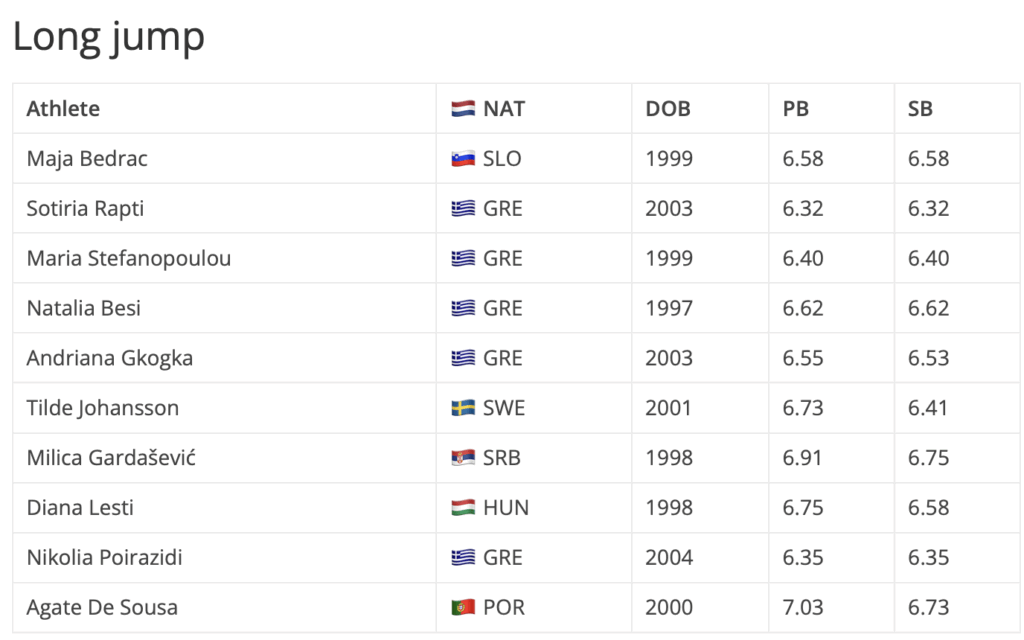Click the SB column header
Screen dimensions: 1024x640
[x=920, y=109]
